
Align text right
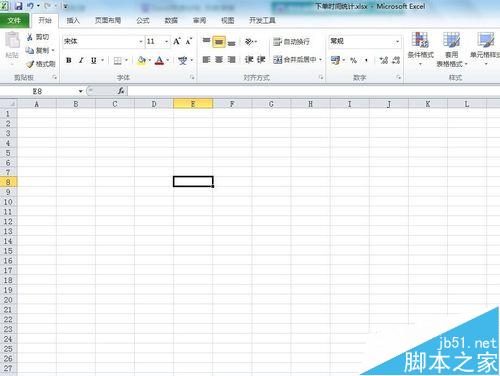point(232,60)
